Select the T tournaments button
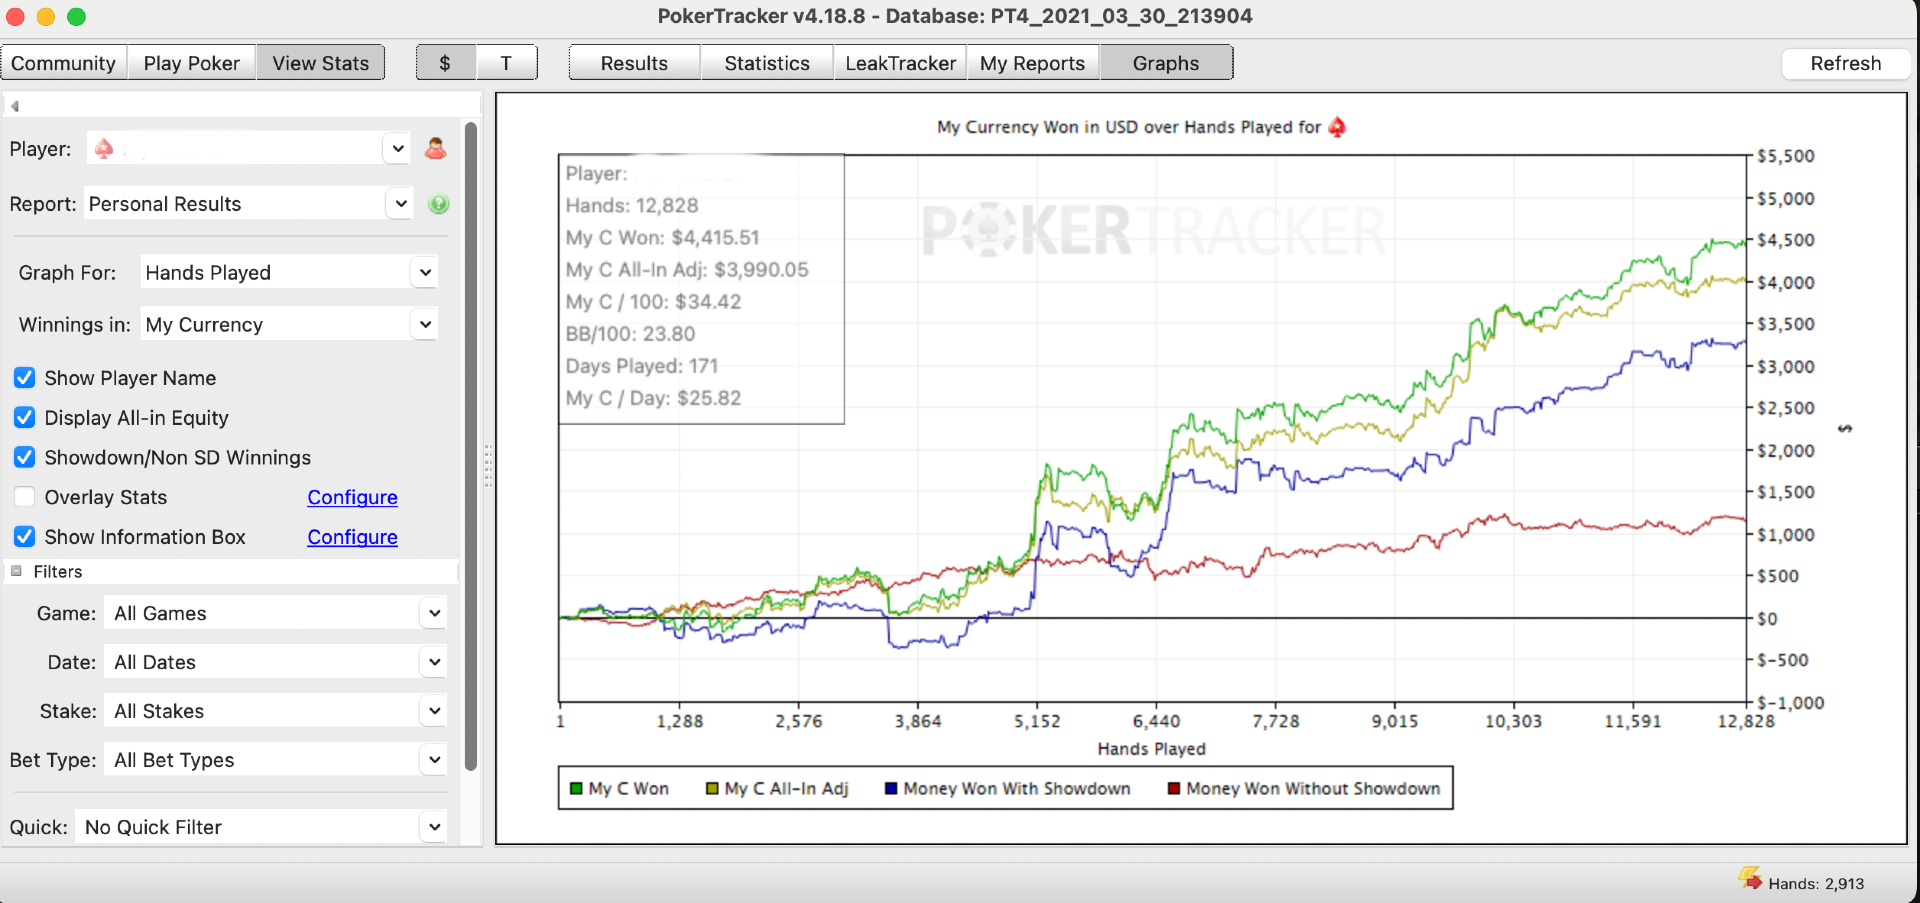The image size is (1920, 903). tap(506, 63)
